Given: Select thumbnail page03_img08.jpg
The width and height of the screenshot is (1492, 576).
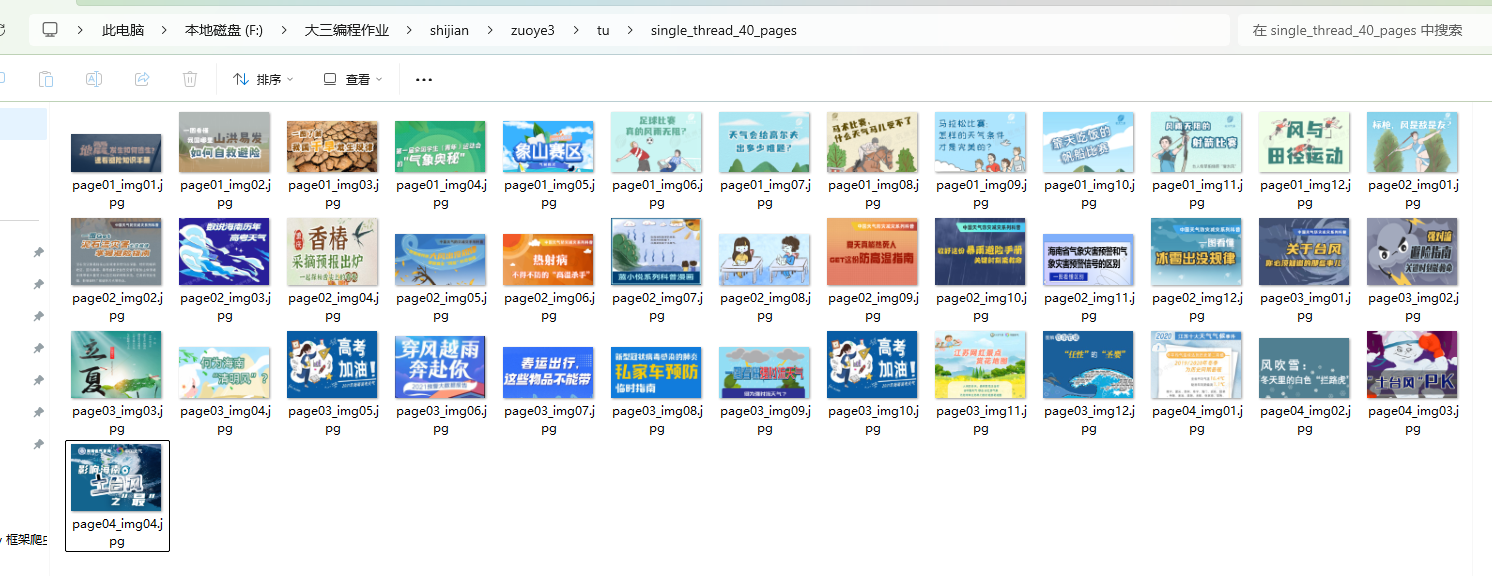Looking at the screenshot, I should click(x=656, y=373).
